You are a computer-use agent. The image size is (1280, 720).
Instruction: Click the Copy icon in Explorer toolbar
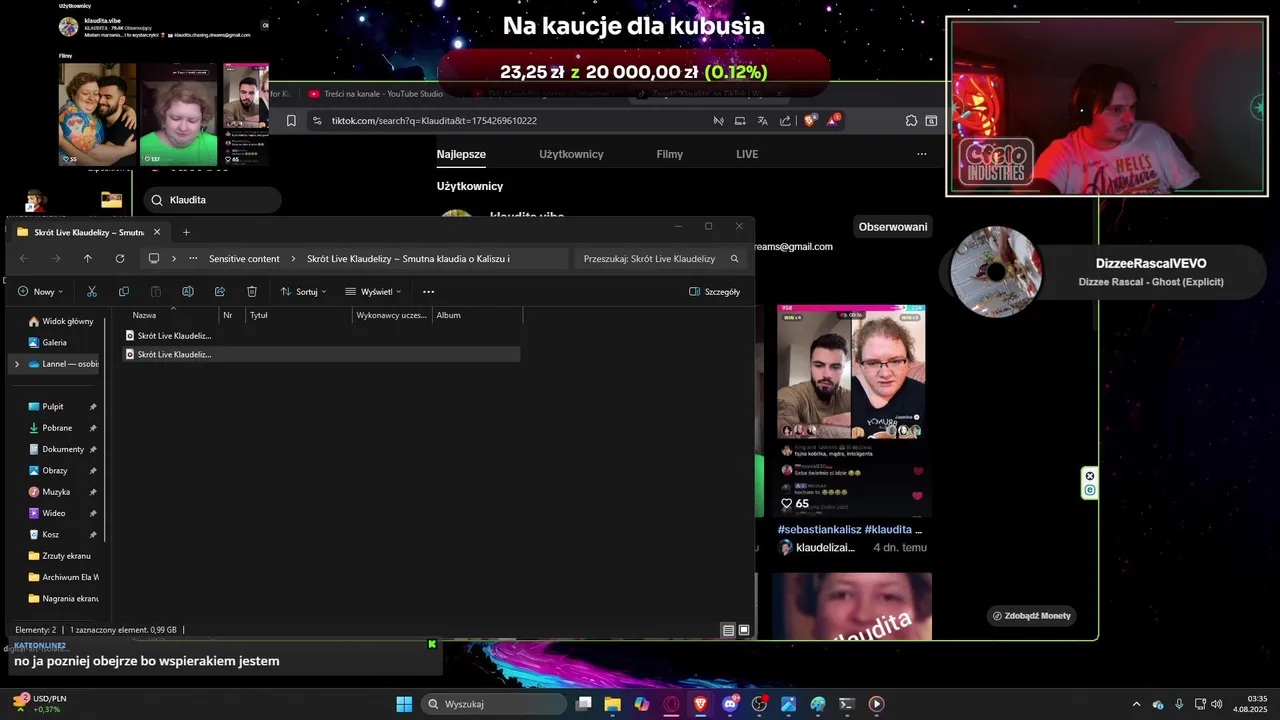(x=124, y=292)
